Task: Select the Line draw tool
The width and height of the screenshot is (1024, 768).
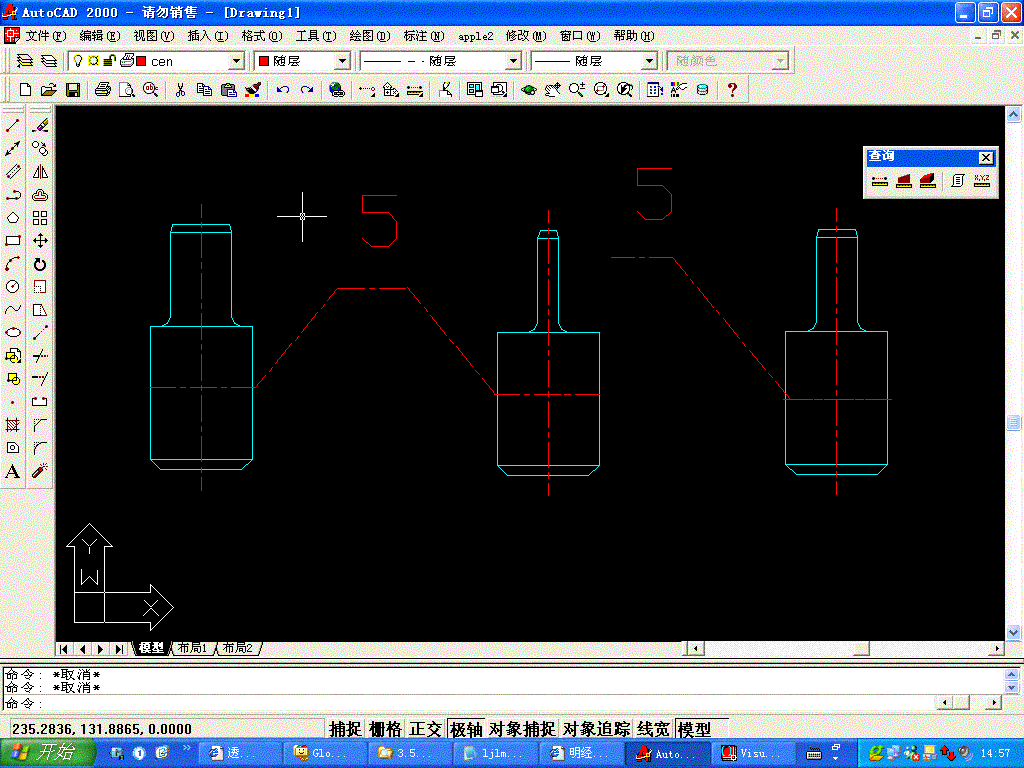Action: [13, 126]
